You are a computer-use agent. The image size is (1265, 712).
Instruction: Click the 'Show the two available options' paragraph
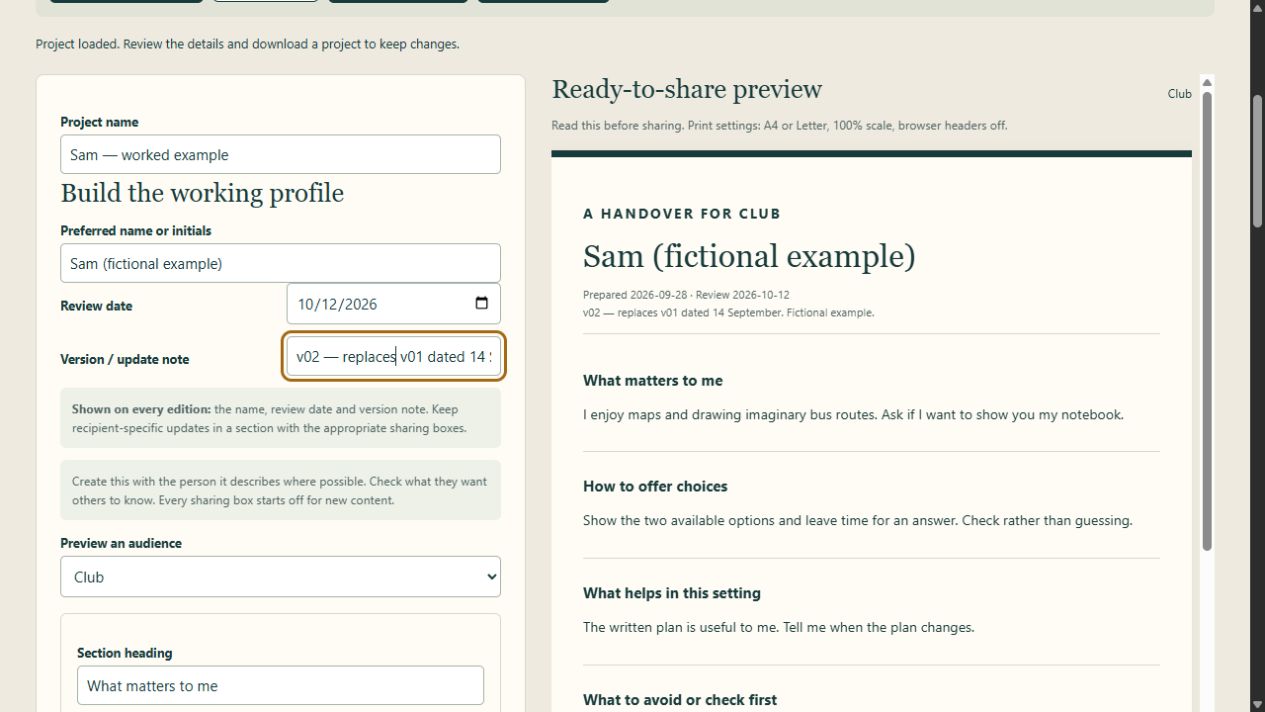tap(858, 521)
